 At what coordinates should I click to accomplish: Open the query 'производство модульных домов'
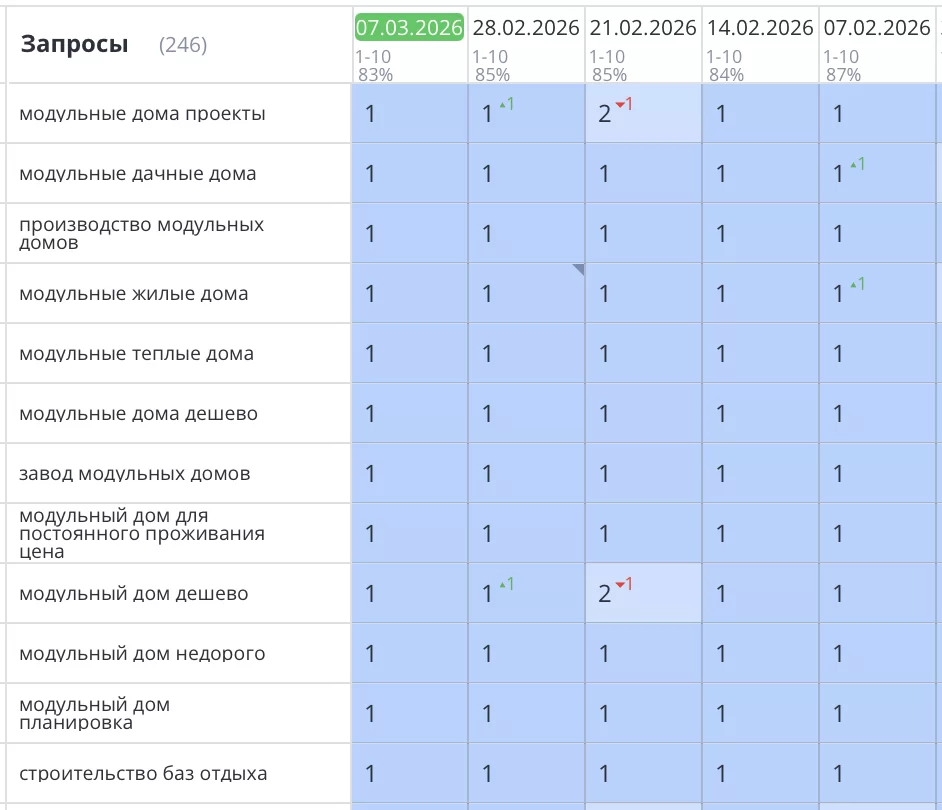click(x=141, y=233)
